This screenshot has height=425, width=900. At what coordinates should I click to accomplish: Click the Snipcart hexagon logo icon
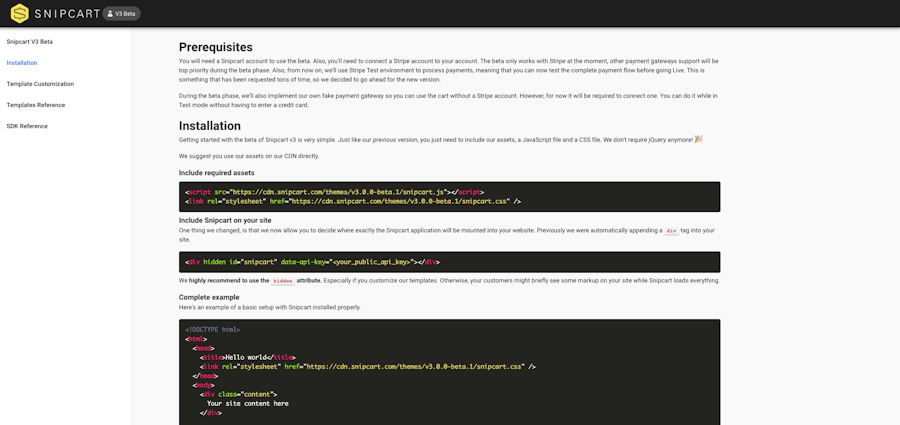(20, 13)
